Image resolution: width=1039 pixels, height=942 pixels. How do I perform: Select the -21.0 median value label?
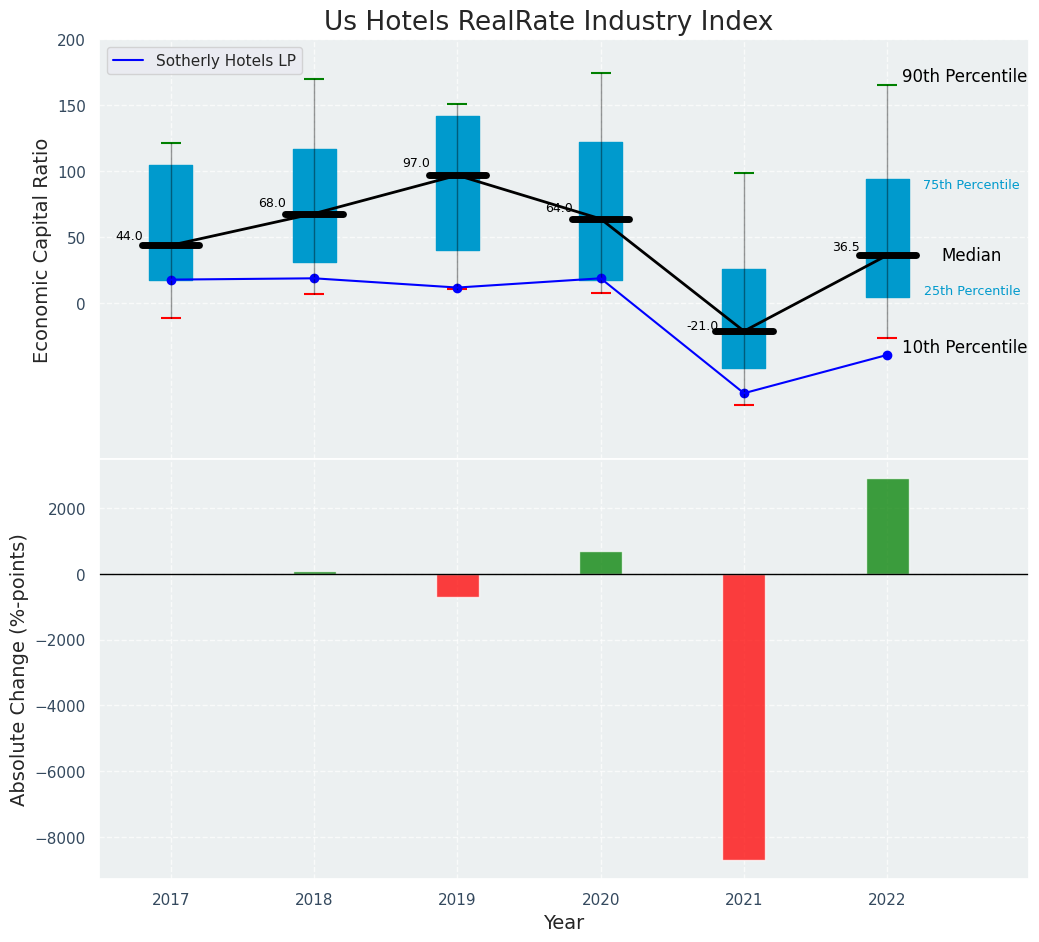click(702, 326)
